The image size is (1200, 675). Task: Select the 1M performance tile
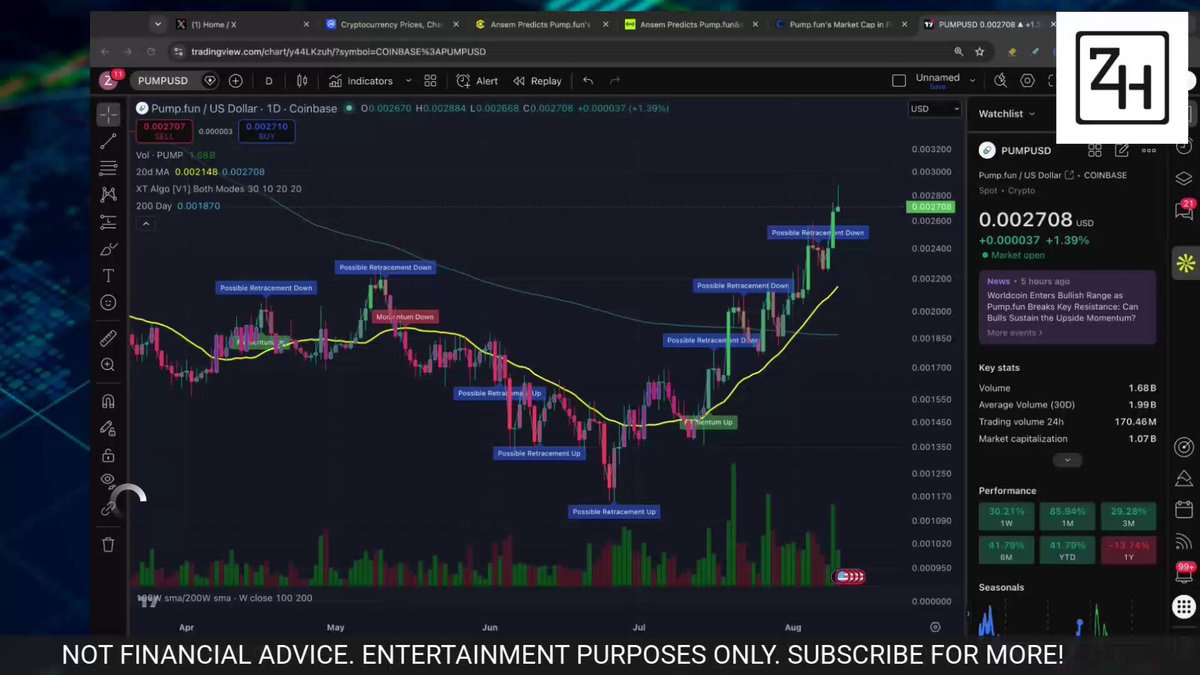point(1067,517)
